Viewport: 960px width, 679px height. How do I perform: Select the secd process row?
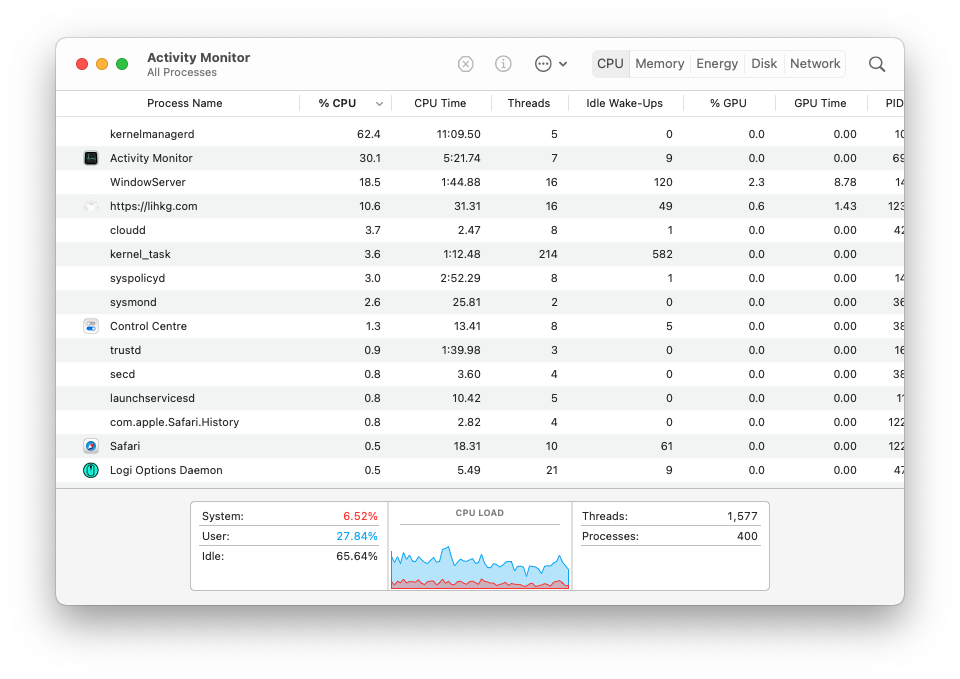pos(480,374)
